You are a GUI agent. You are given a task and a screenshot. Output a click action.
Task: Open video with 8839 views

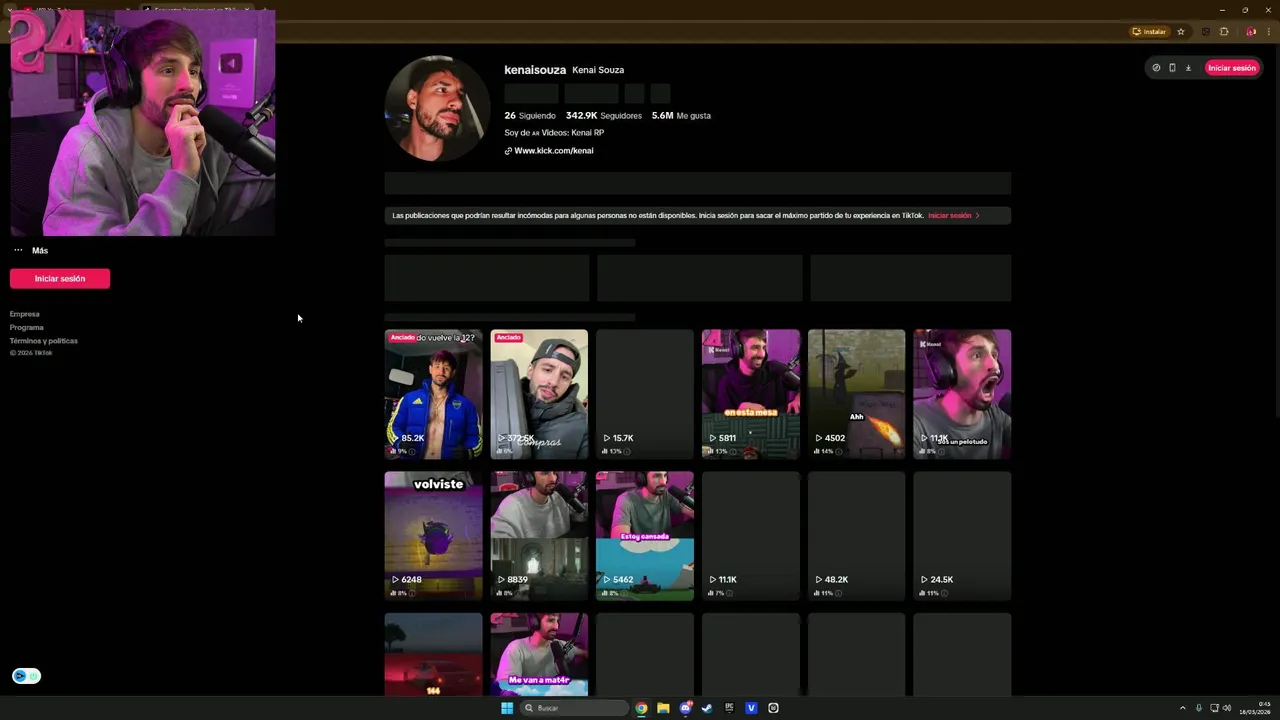coord(539,536)
